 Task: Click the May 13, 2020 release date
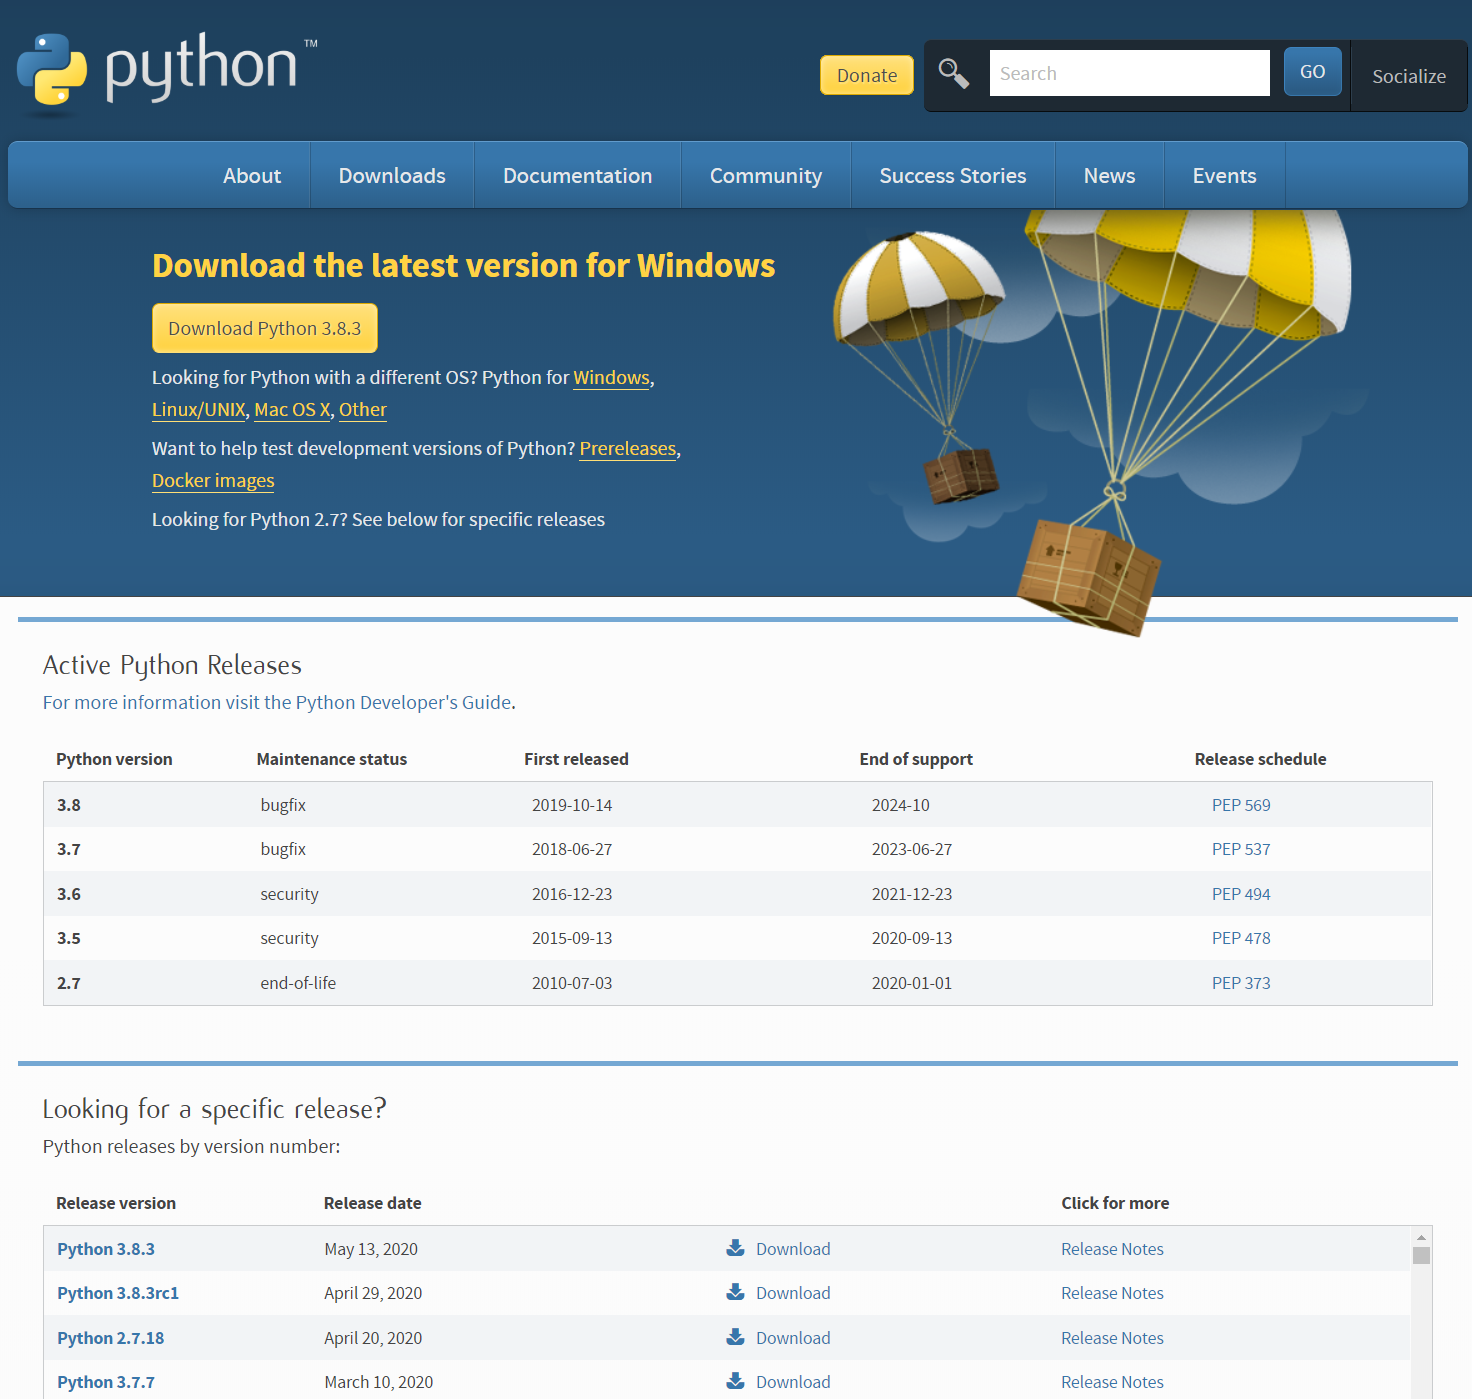click(x=371, y=1249)
